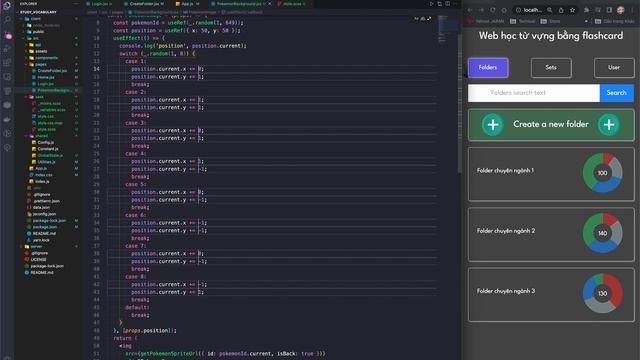
Task: Open the browser side panel icon
Action: pyautogui.click(x=609, y=10)
